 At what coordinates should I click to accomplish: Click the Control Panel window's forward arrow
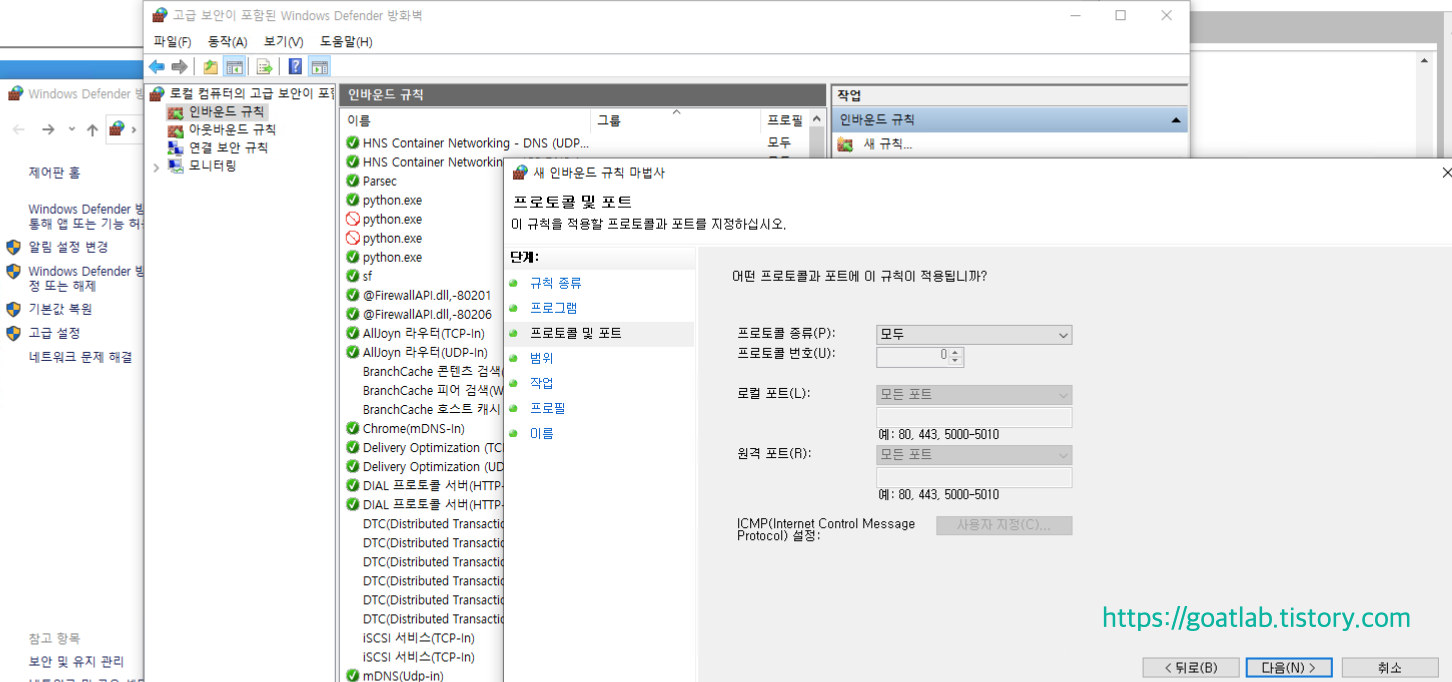tap(47, 129)
